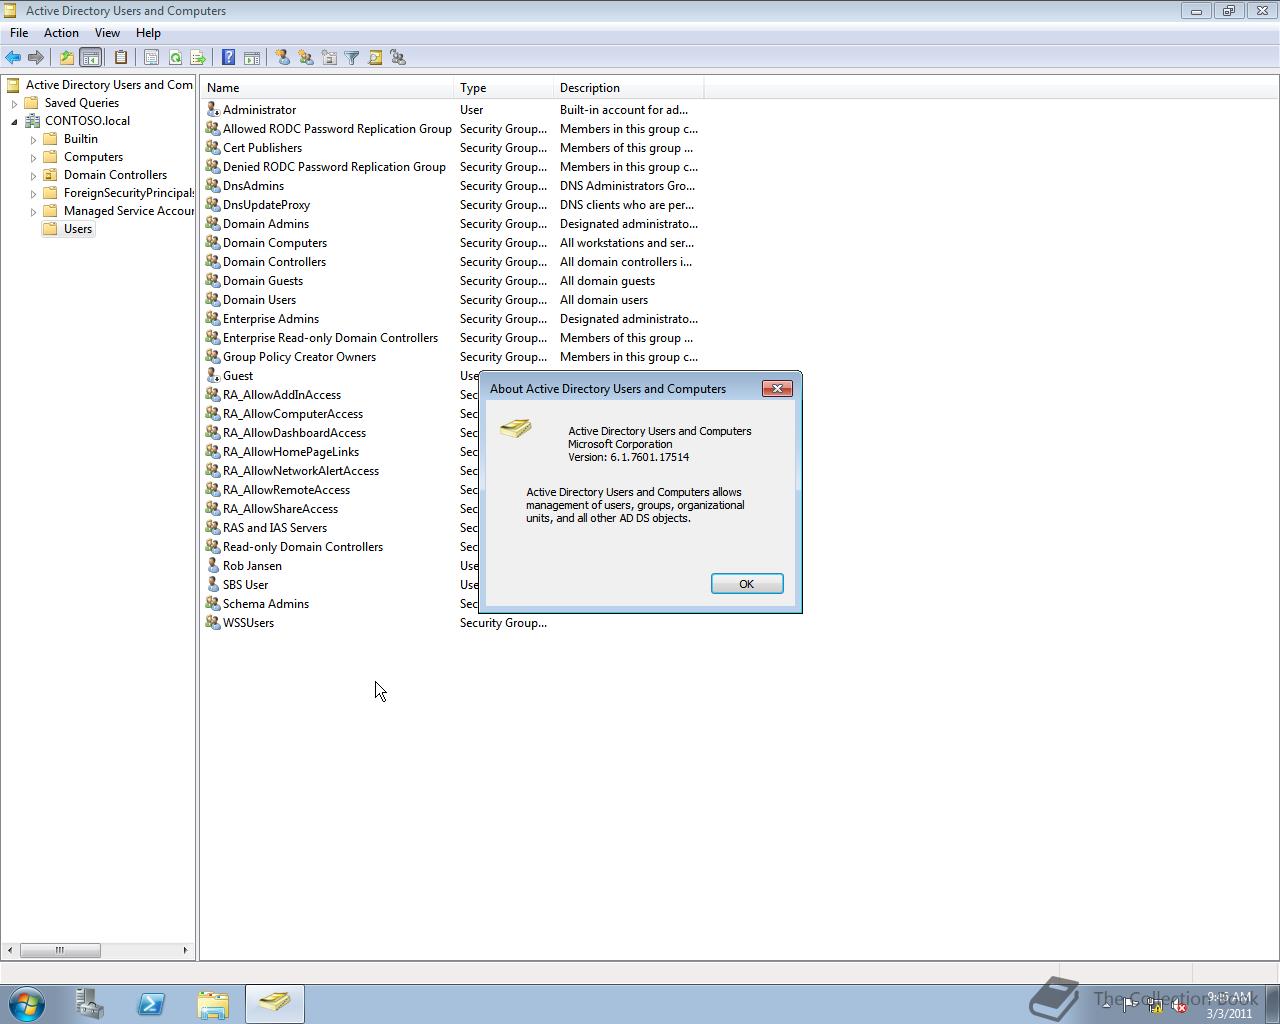Open the Action menu
Image resolution: width=1280 pixels, height=1024 pixels.
pos(61,33)
